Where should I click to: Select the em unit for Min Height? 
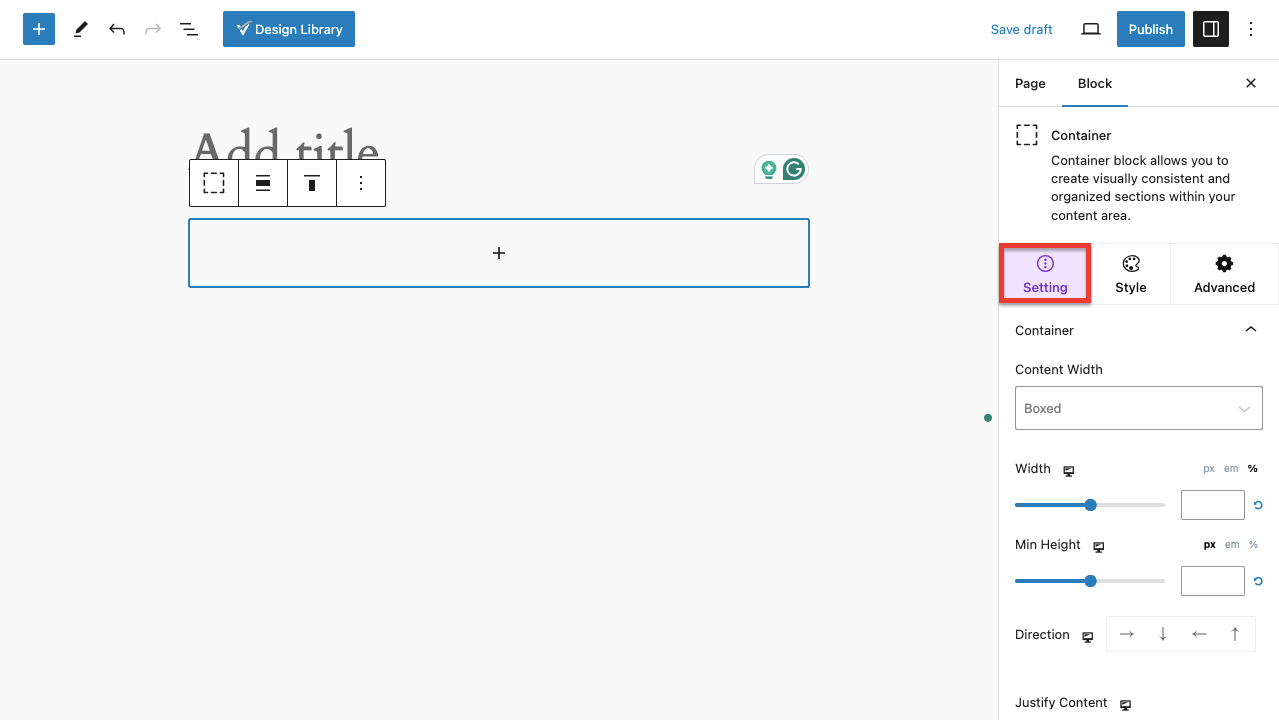click(x=1232, y=545)
